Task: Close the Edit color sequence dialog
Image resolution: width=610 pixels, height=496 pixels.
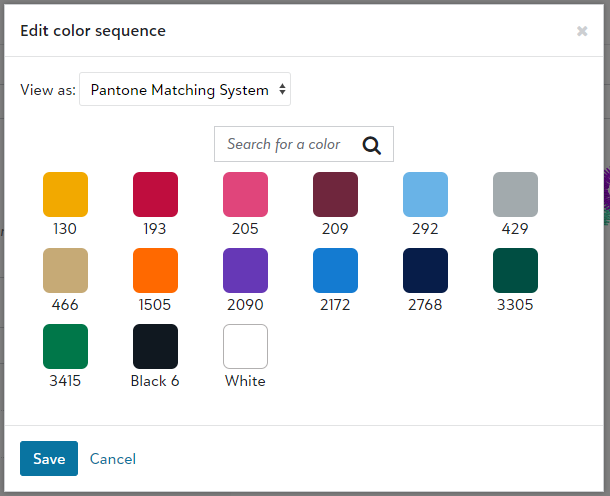Action: click(x=582, y=31)
